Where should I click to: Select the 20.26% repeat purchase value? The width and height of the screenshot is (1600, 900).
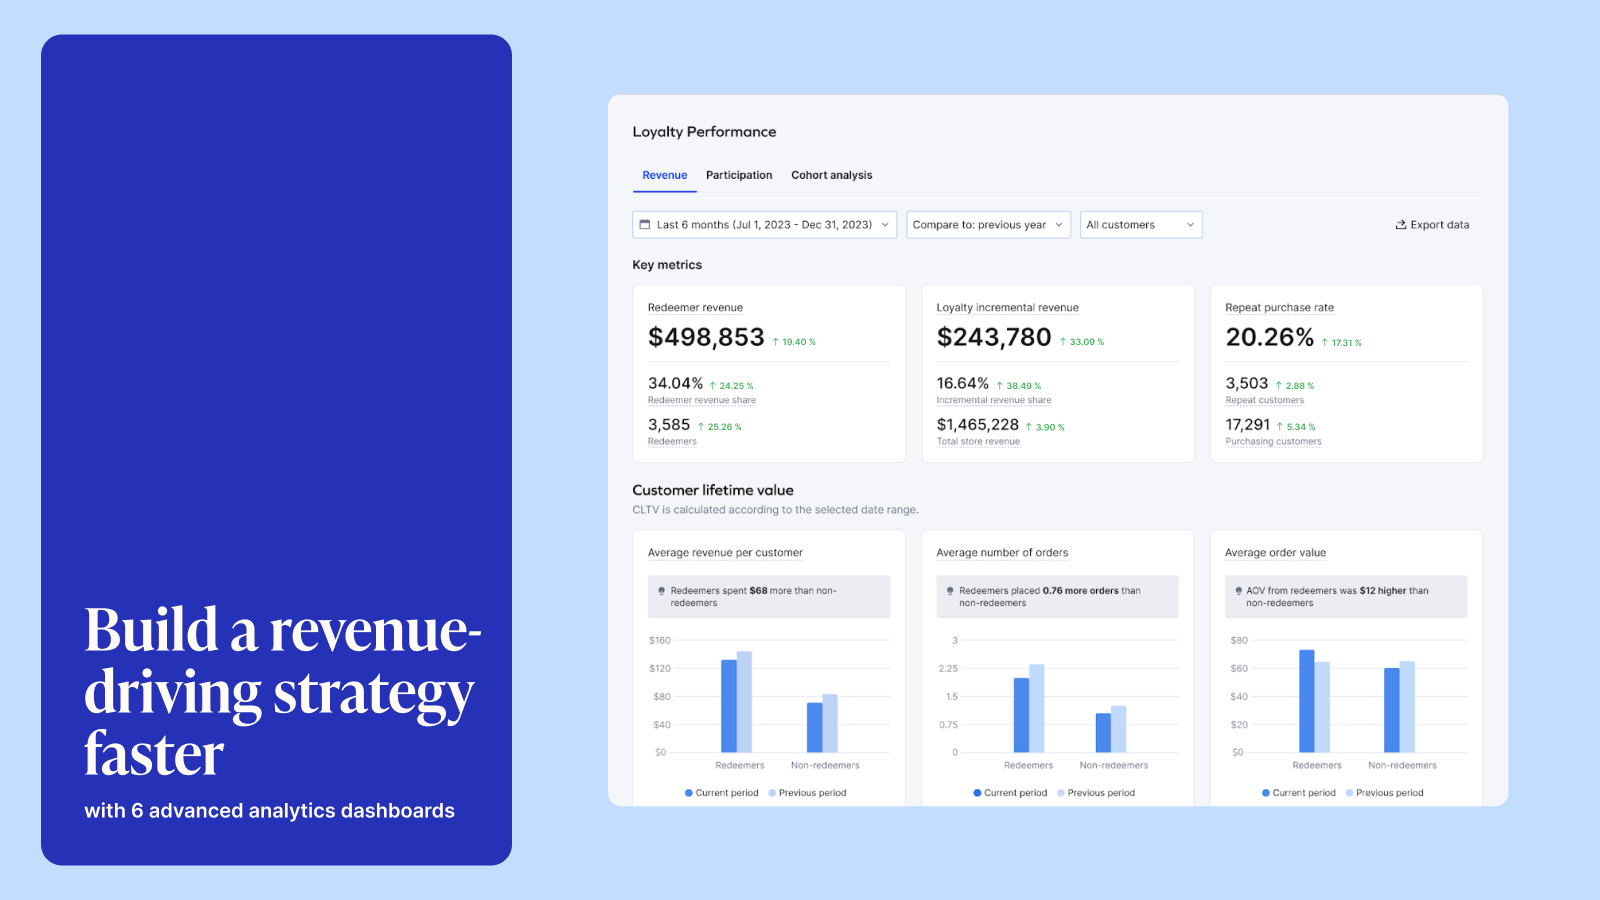tap(1270, 337)
